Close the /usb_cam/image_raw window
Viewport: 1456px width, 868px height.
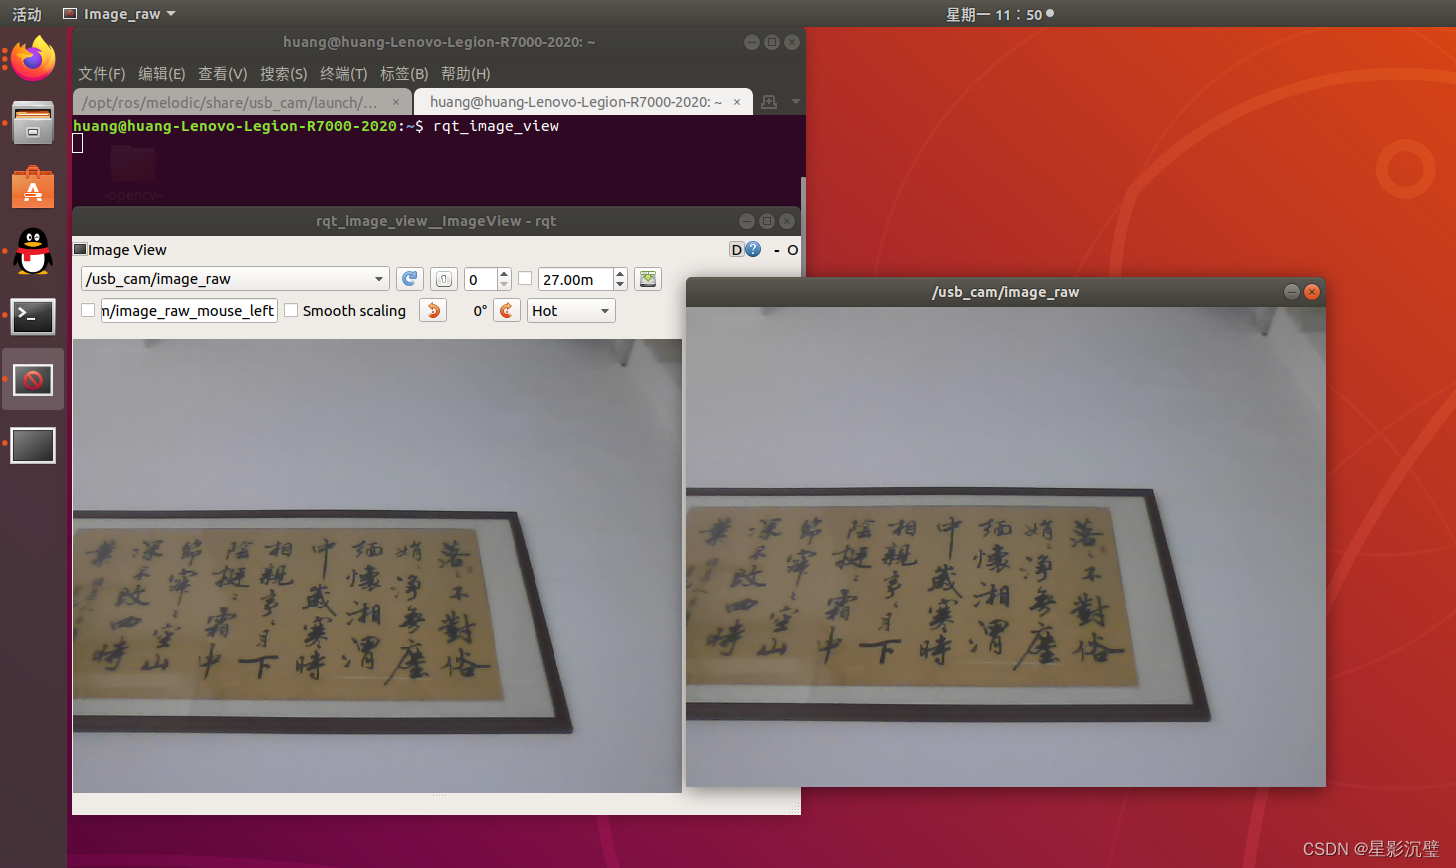click(x=1312, y=292)
